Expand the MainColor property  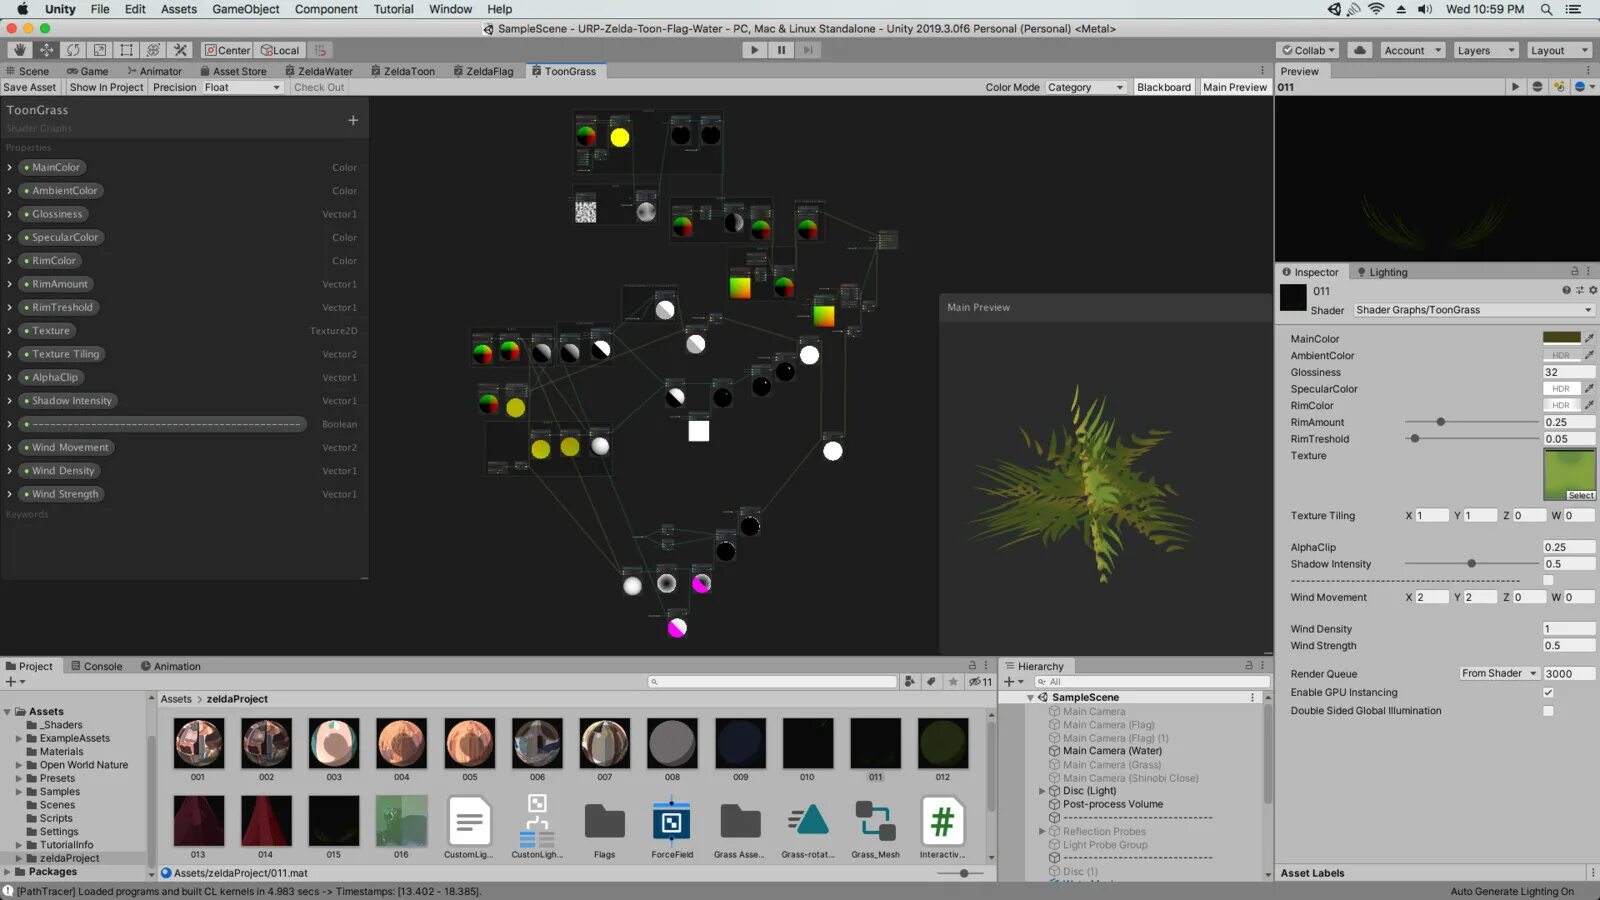(x=10, y=167)
